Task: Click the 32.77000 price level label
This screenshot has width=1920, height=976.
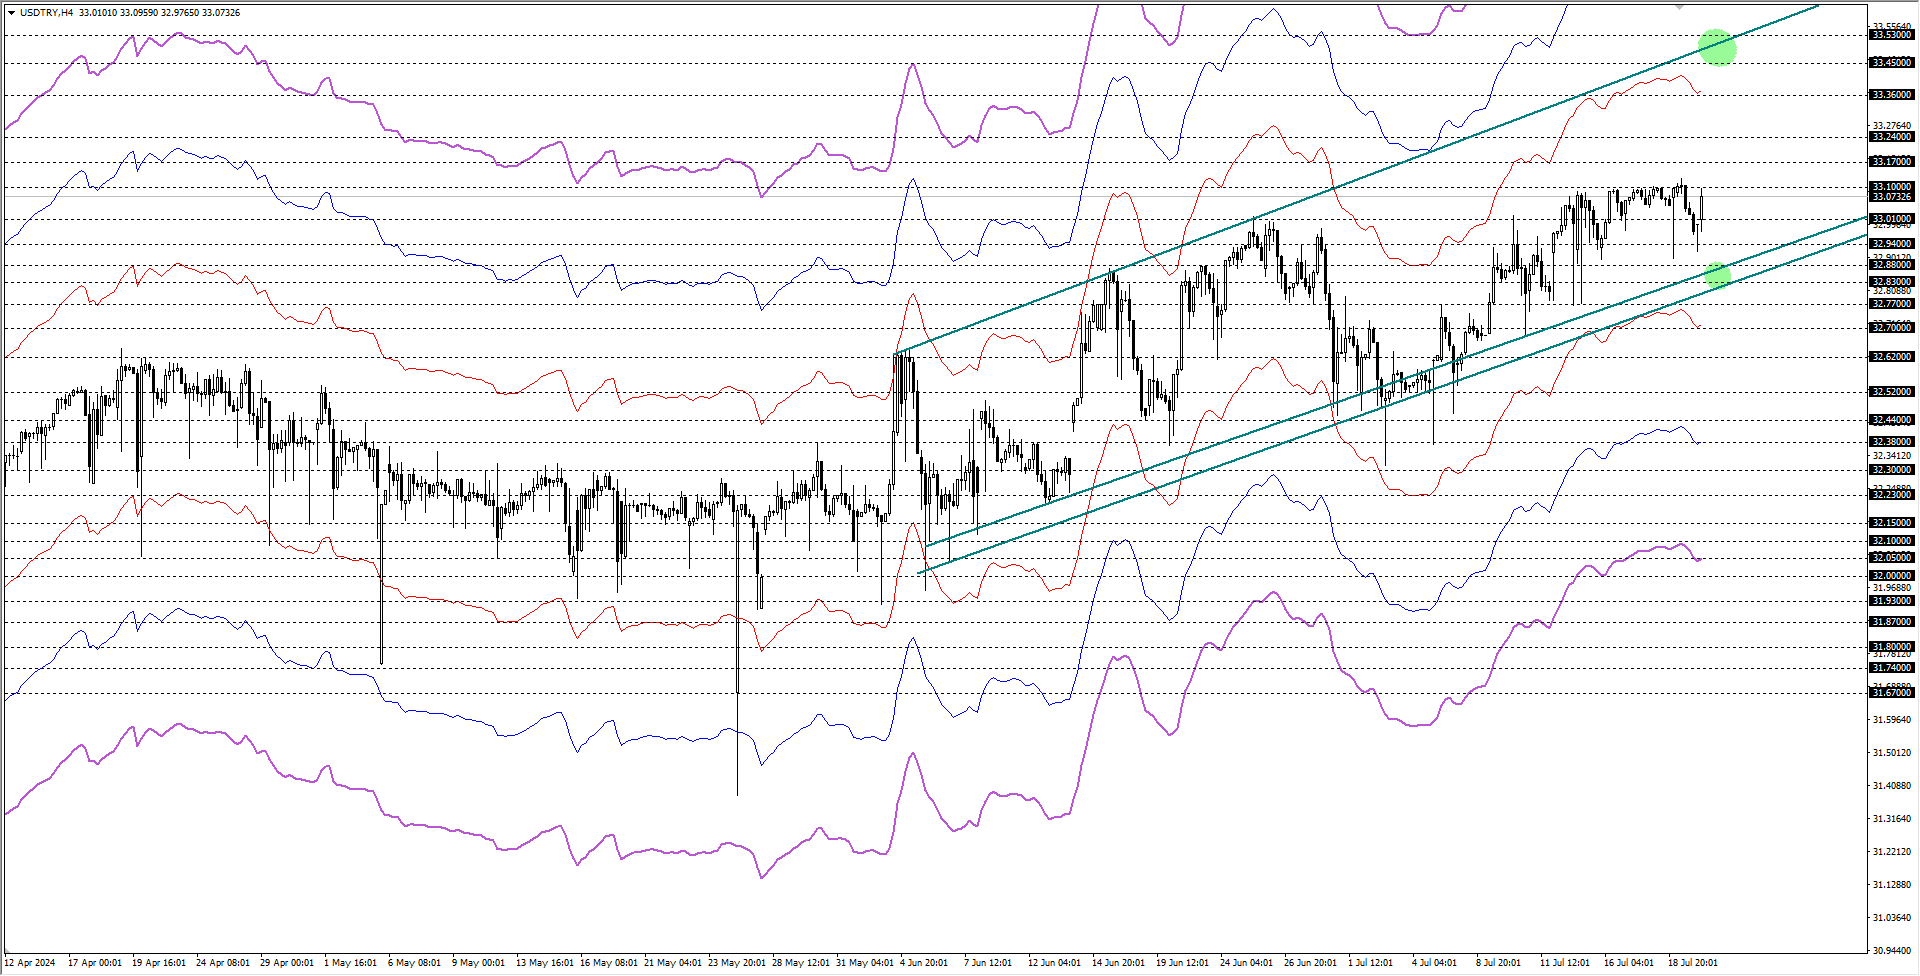Action: pyautogui.click(x=1892, y=304)
